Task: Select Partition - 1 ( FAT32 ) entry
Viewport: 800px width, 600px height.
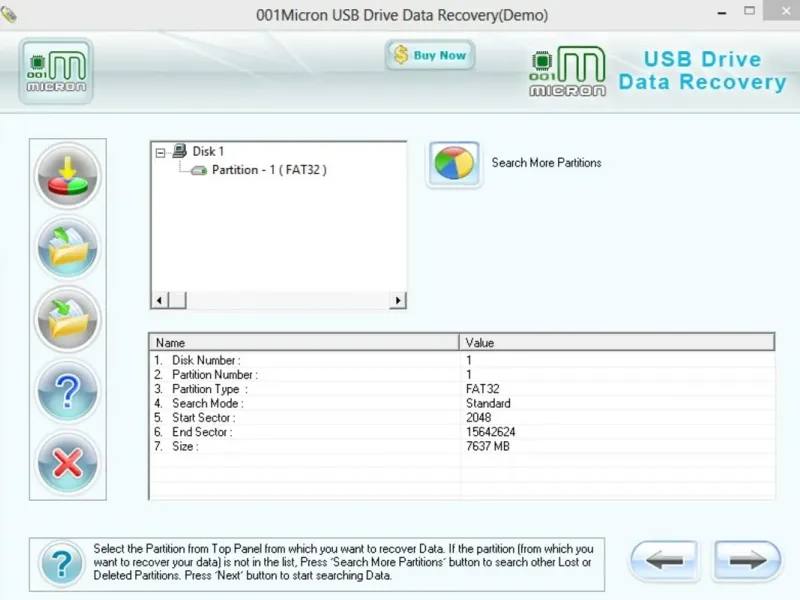Action: pyautogui.click(x=269, y=170)
